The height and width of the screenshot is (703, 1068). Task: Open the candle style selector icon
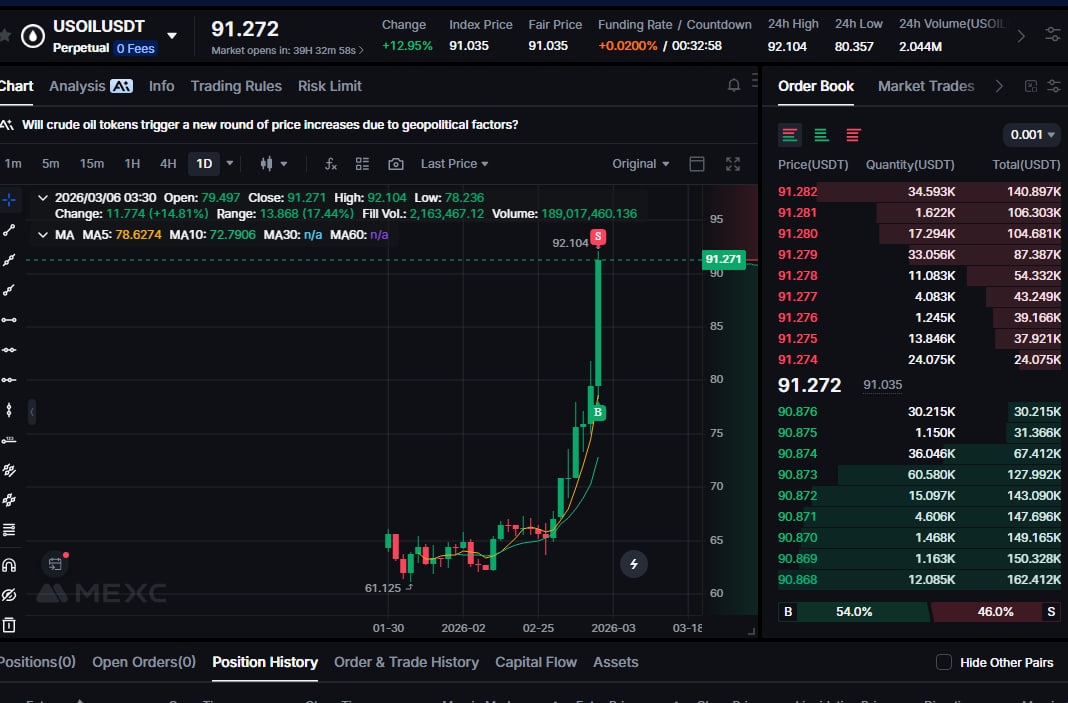pos(268,163)
